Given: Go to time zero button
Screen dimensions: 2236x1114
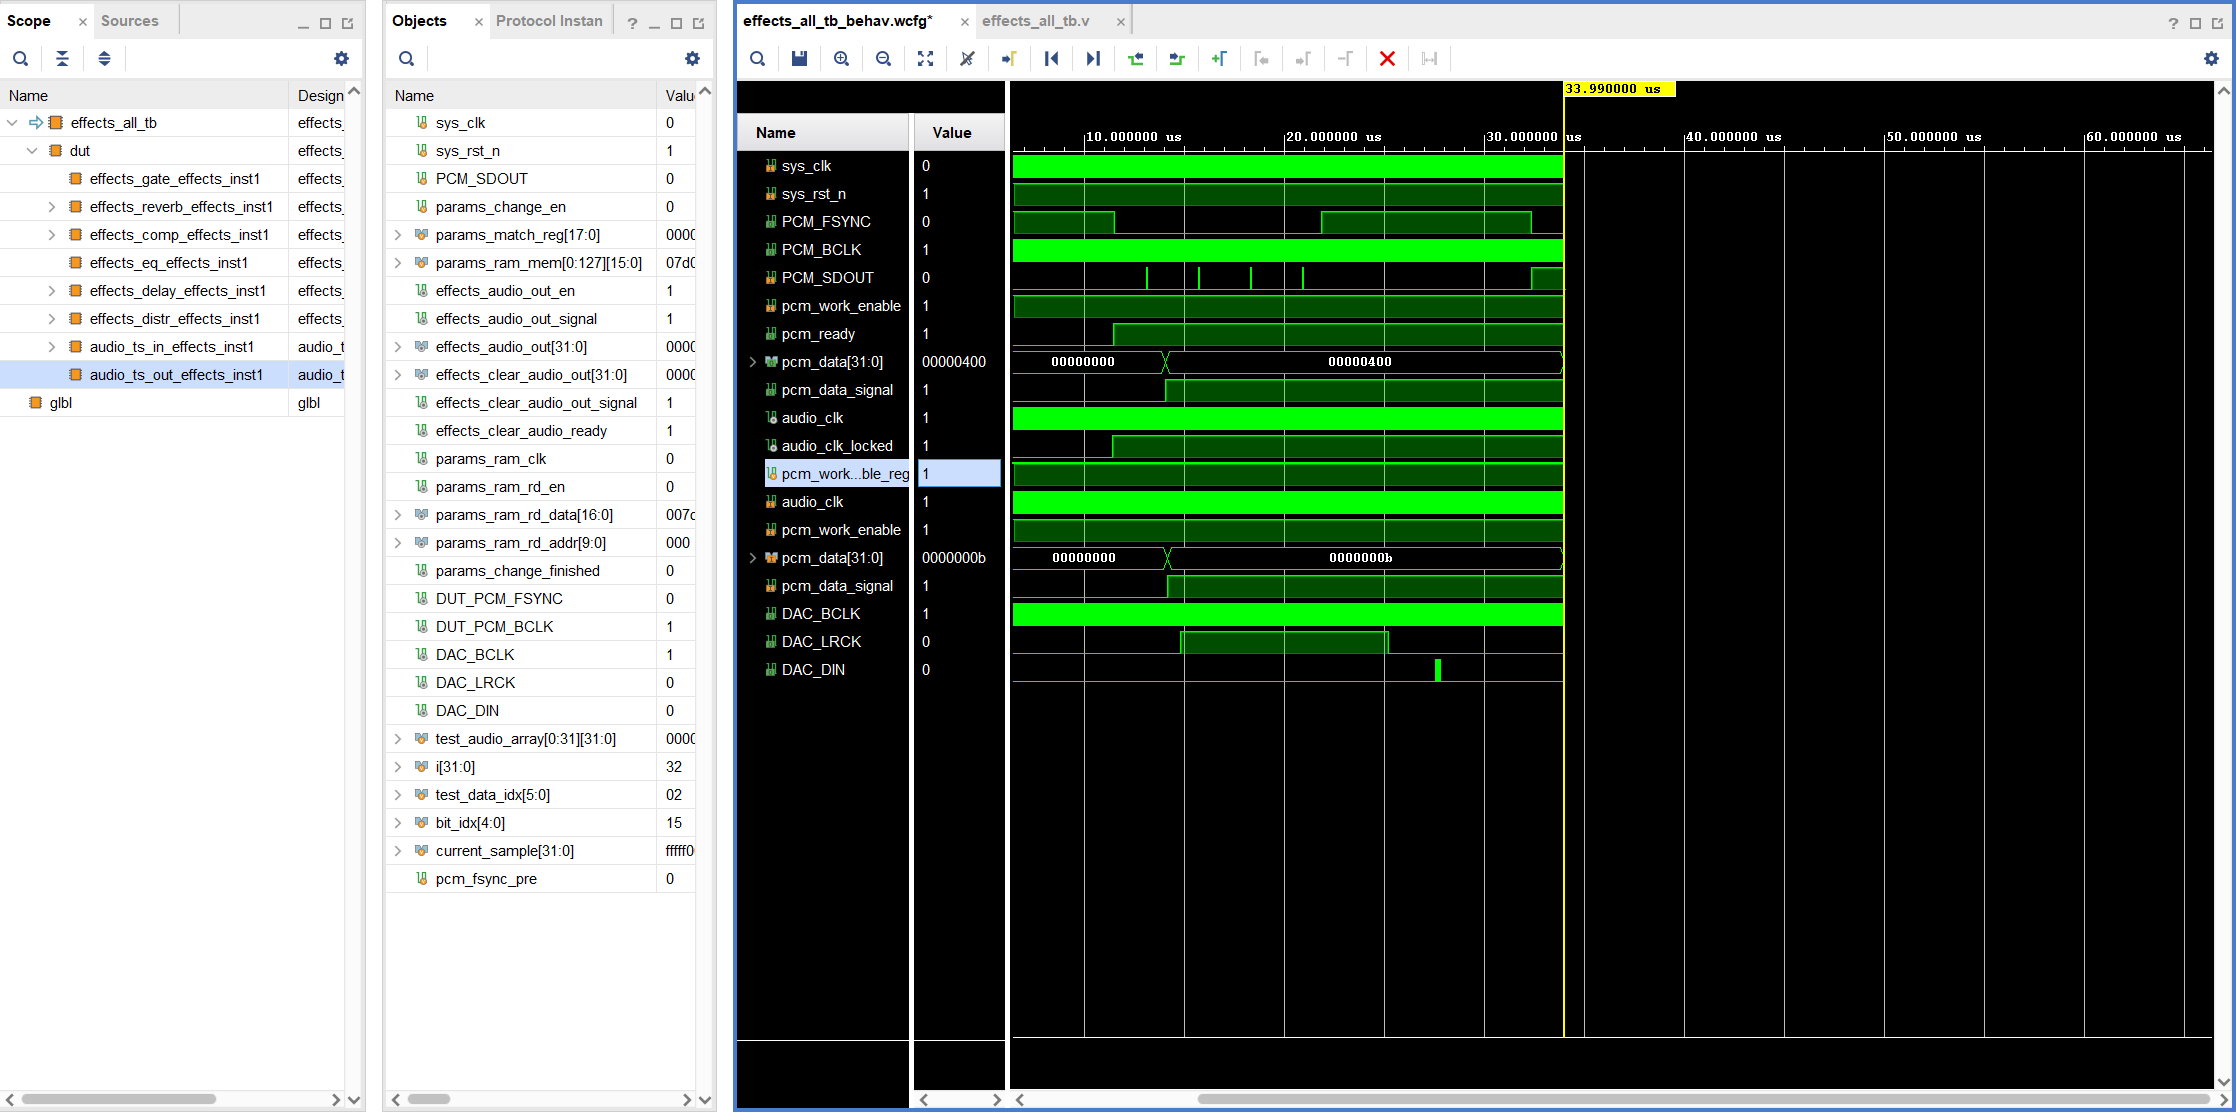Looking at the screenshot, I should click(1051, 59).
